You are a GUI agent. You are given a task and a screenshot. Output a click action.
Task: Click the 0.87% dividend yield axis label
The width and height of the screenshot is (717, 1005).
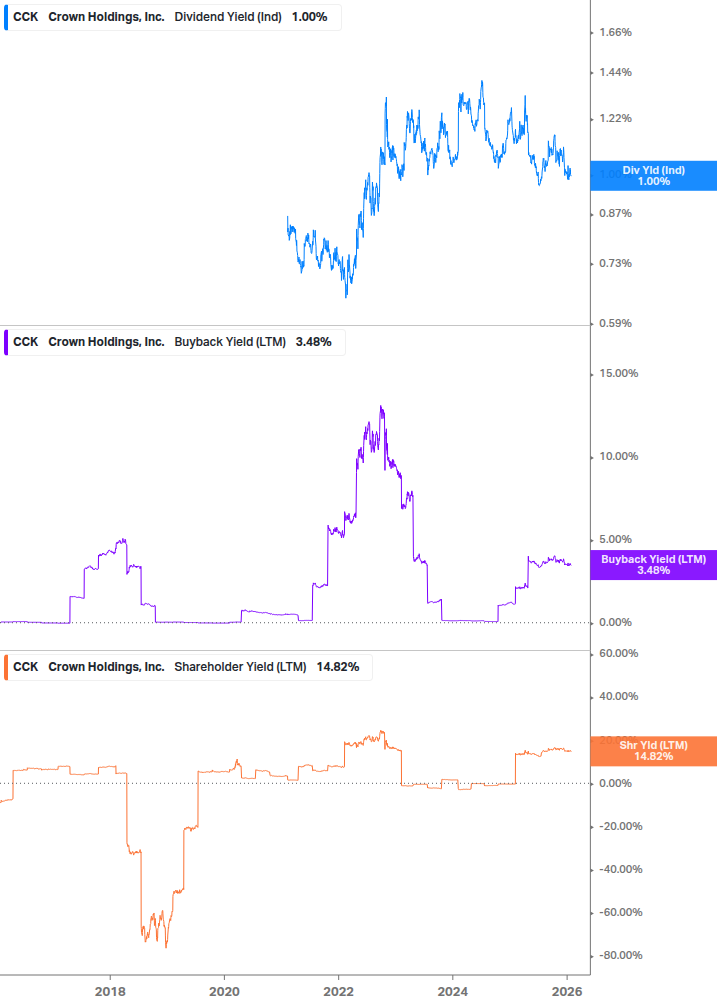coord(615,213)
